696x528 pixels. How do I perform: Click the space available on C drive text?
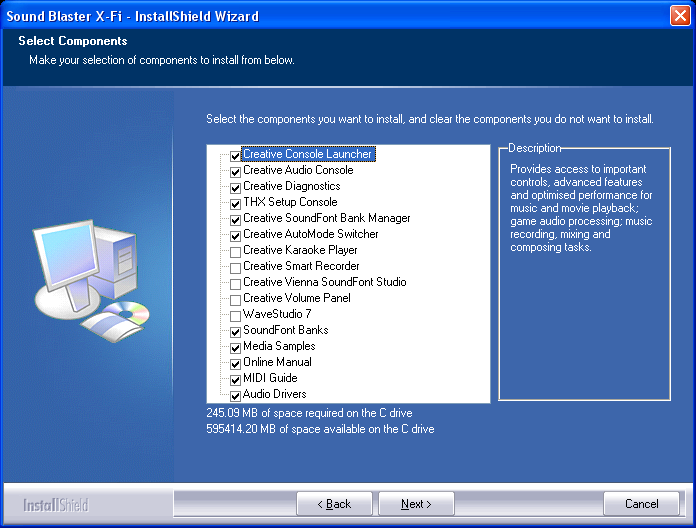point(320,429)
